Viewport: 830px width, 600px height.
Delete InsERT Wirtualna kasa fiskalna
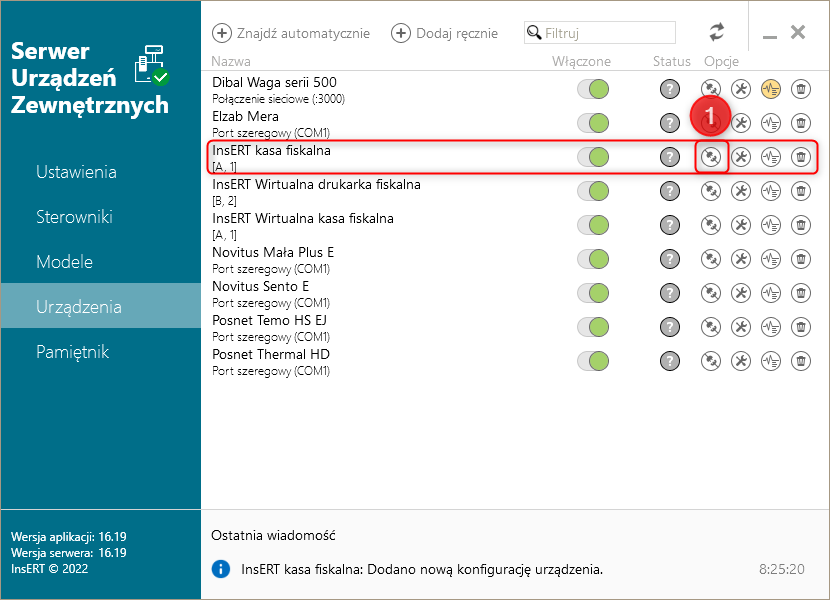[801, 225]
